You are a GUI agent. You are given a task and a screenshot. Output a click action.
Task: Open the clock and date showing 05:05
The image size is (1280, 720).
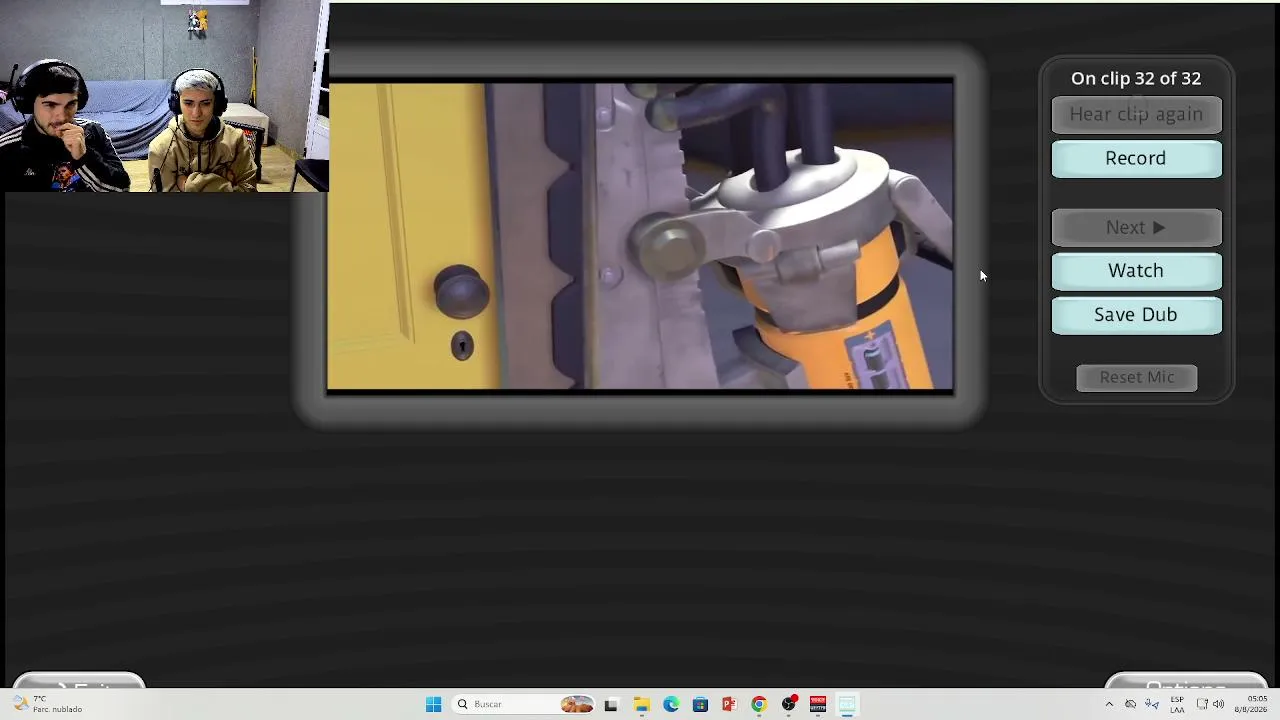click(1252, 704)
